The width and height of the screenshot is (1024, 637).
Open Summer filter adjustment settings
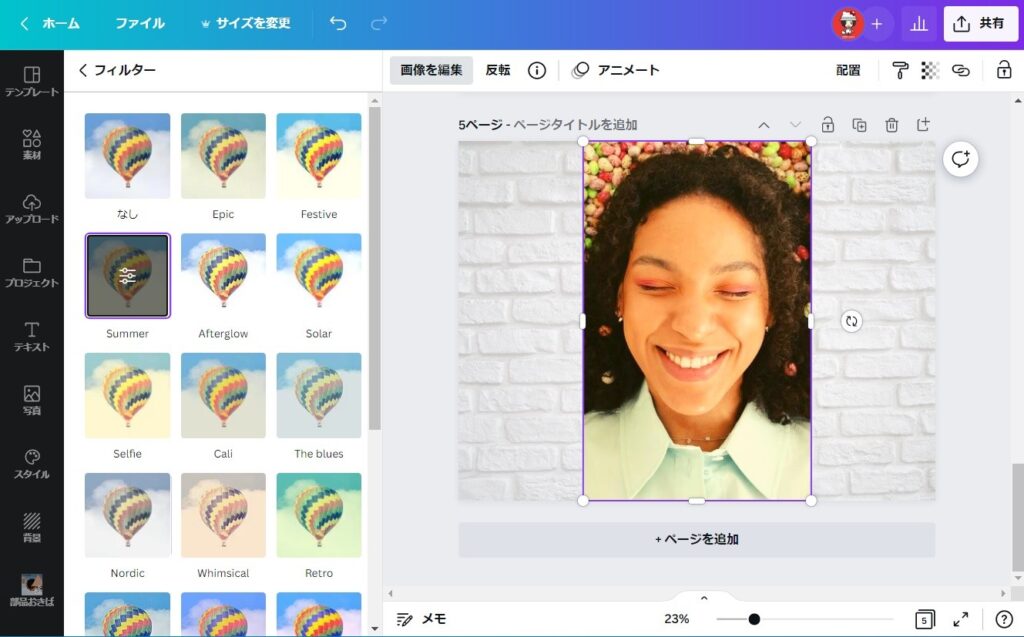point(127,276)
